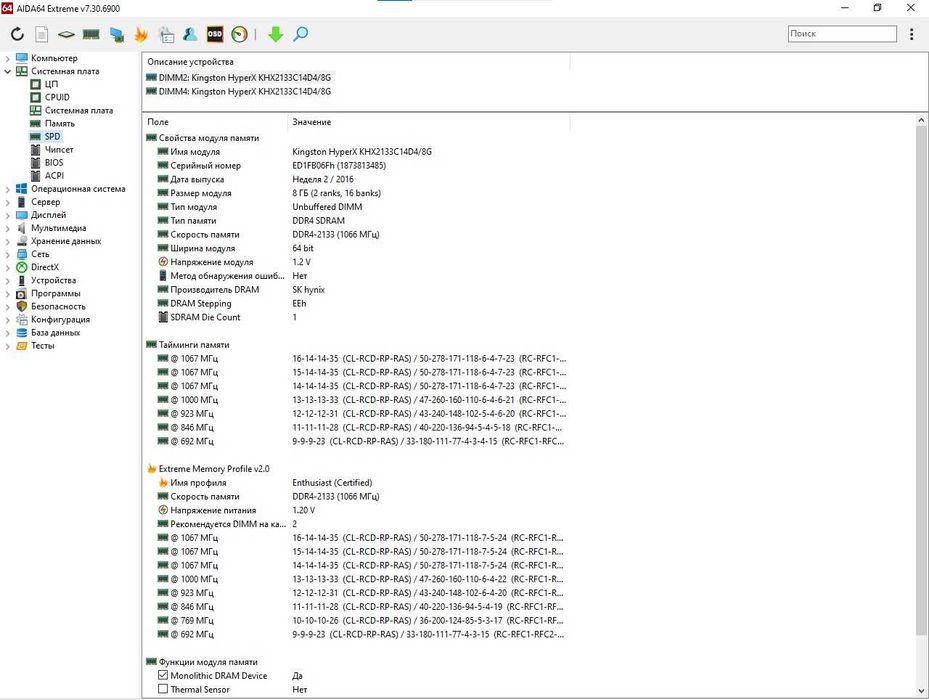Expand the Компьютер tree node
The image size is (929, 700).
7,58
